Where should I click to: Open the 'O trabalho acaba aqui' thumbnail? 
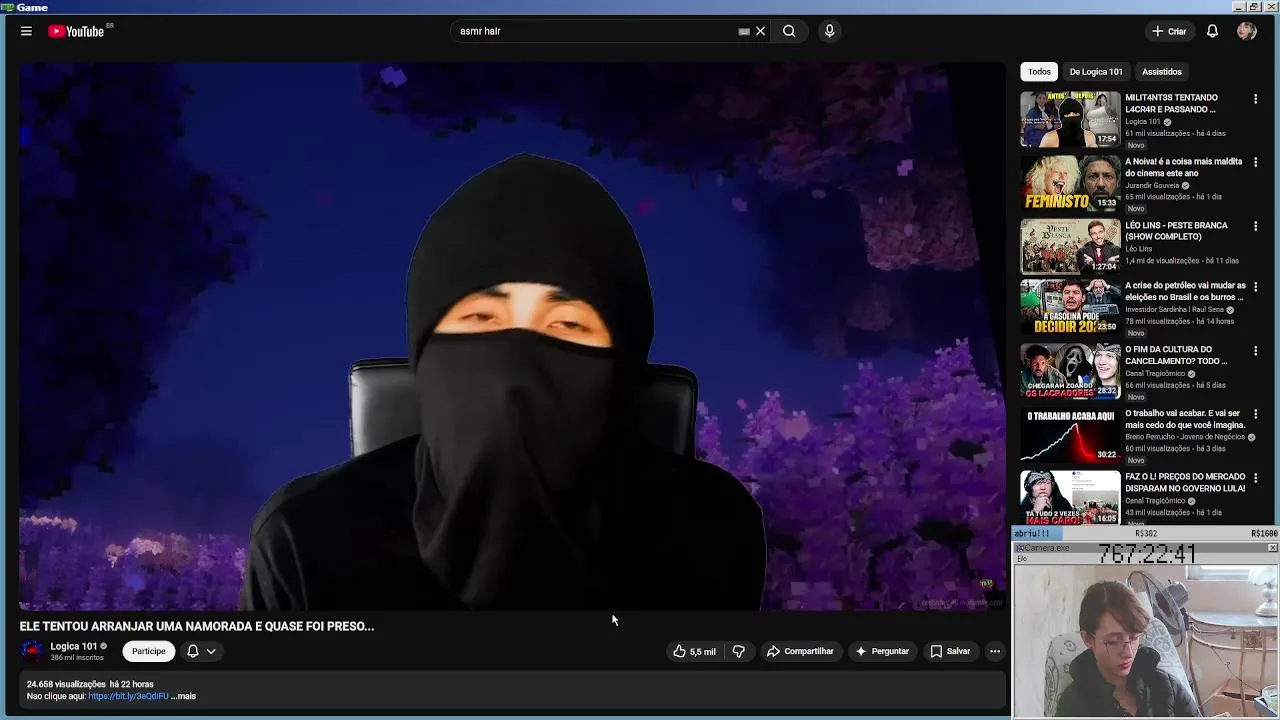tap(1070, 436)
